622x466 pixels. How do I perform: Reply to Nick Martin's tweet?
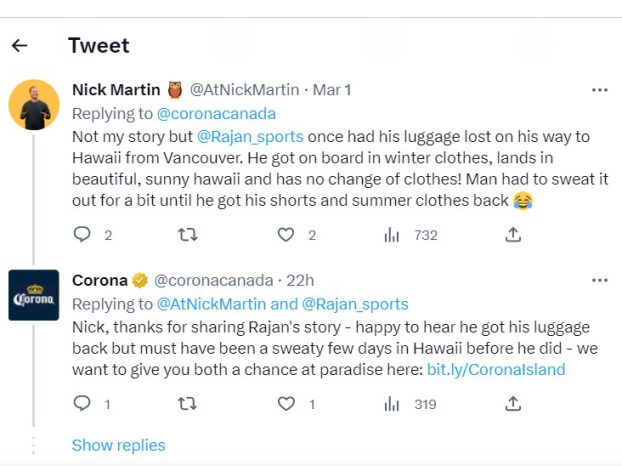click(x=83, y=235)
